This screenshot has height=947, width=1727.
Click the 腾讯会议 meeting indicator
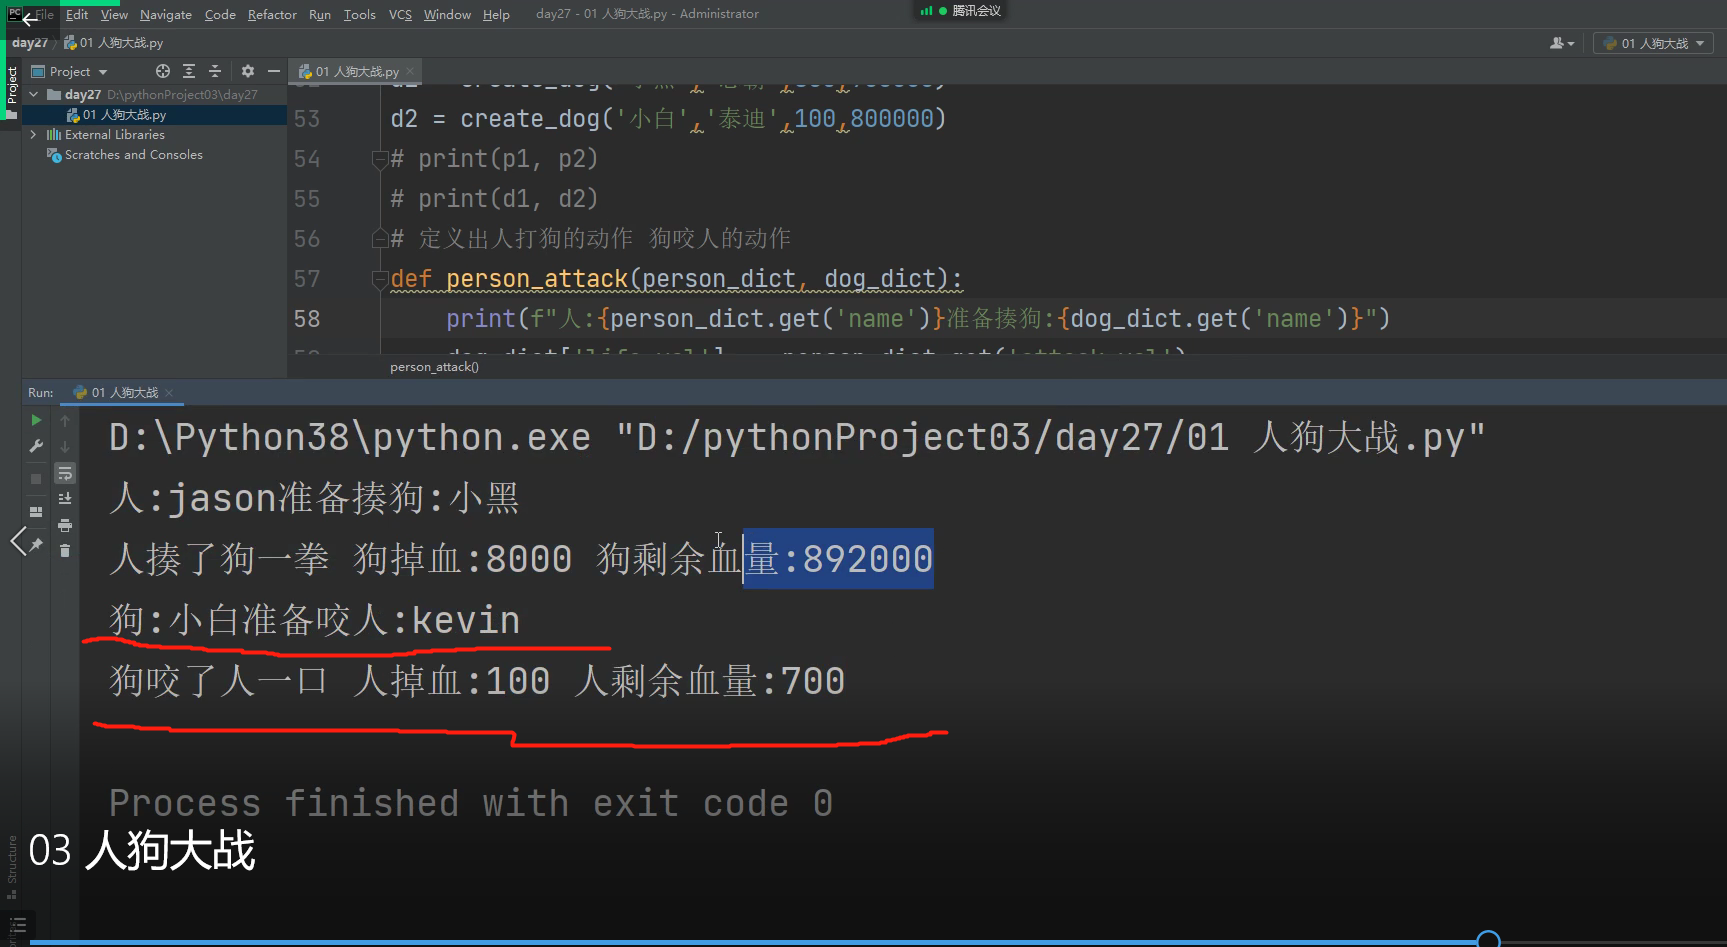point(962,11)
